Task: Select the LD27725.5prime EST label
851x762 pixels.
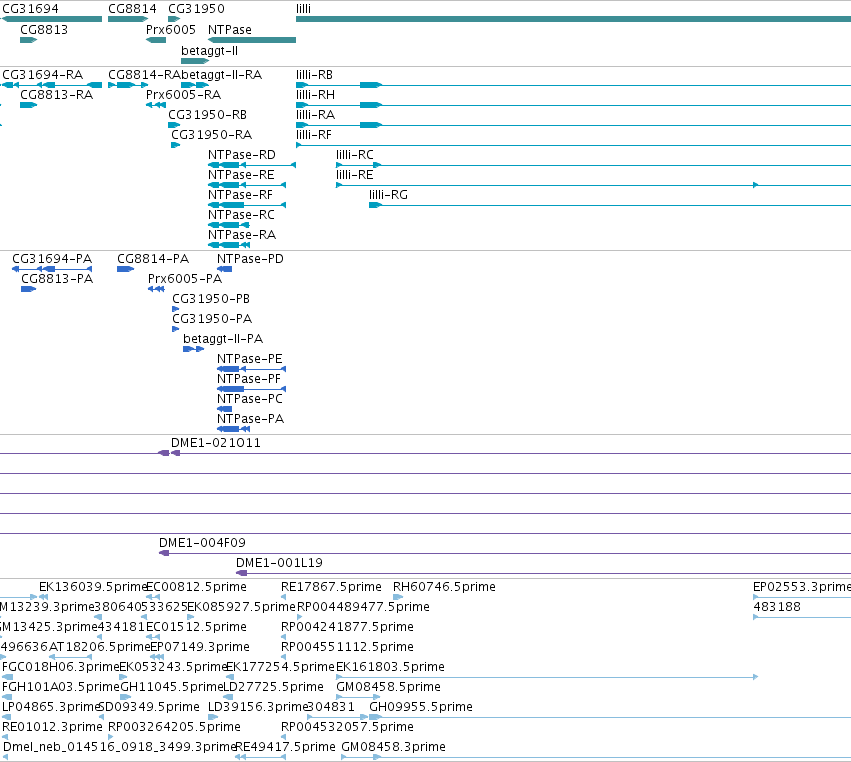Action: pos(274,686)
